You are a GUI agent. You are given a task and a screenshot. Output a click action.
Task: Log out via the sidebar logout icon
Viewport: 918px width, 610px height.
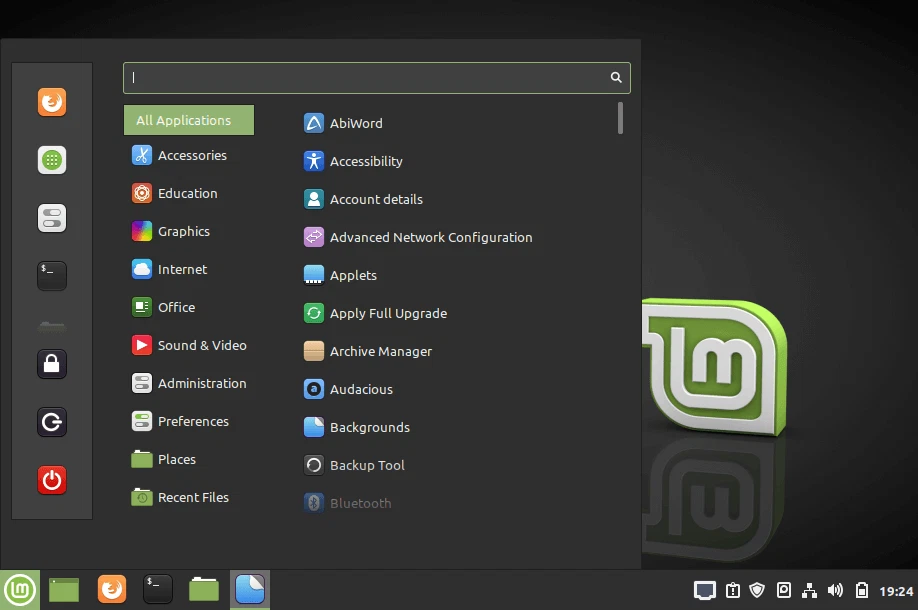[x=51, y=421]
